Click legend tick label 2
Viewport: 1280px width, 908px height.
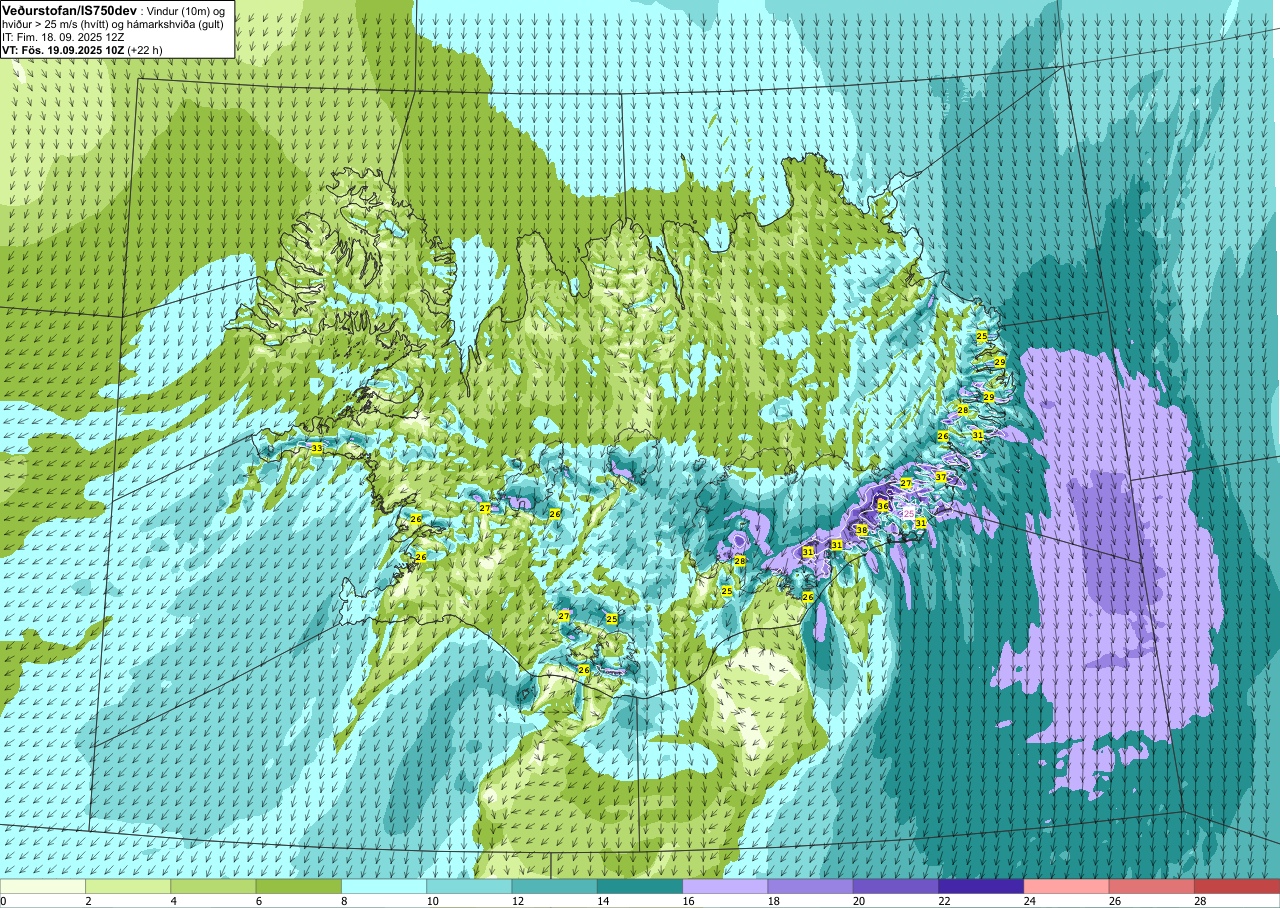pyautogui.click(x=87, y=901)
